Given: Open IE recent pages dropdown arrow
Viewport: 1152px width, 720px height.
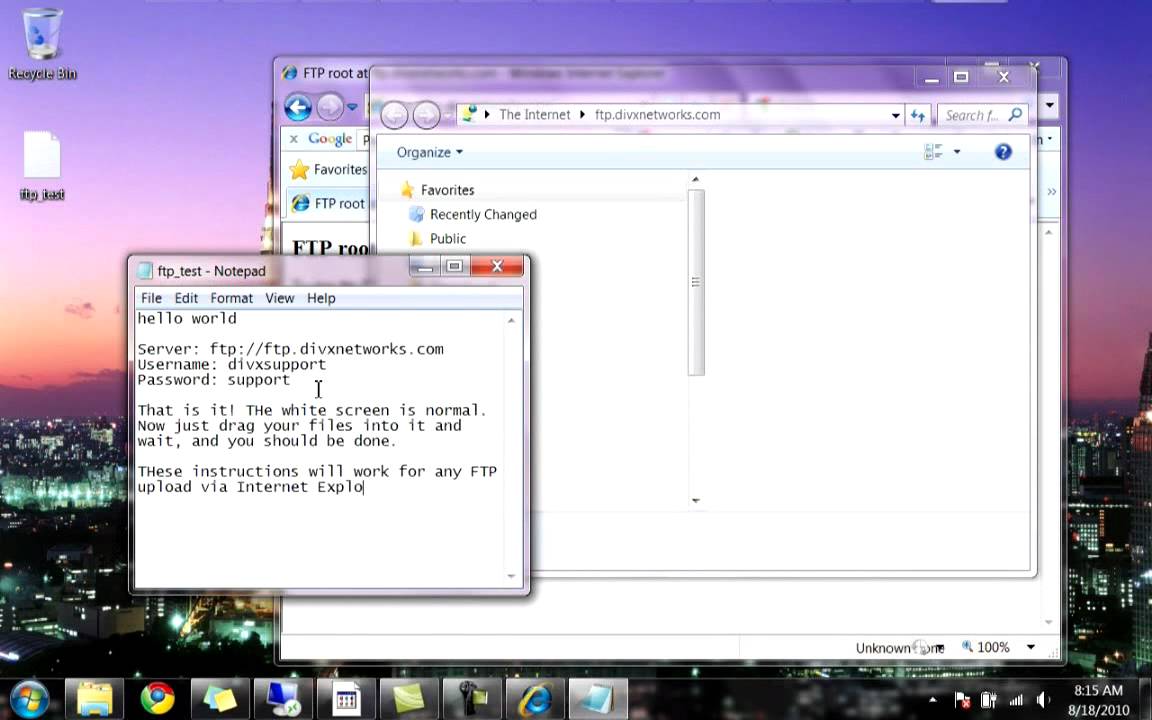Looking at the screenshot, I should click(x=353, y=108).
